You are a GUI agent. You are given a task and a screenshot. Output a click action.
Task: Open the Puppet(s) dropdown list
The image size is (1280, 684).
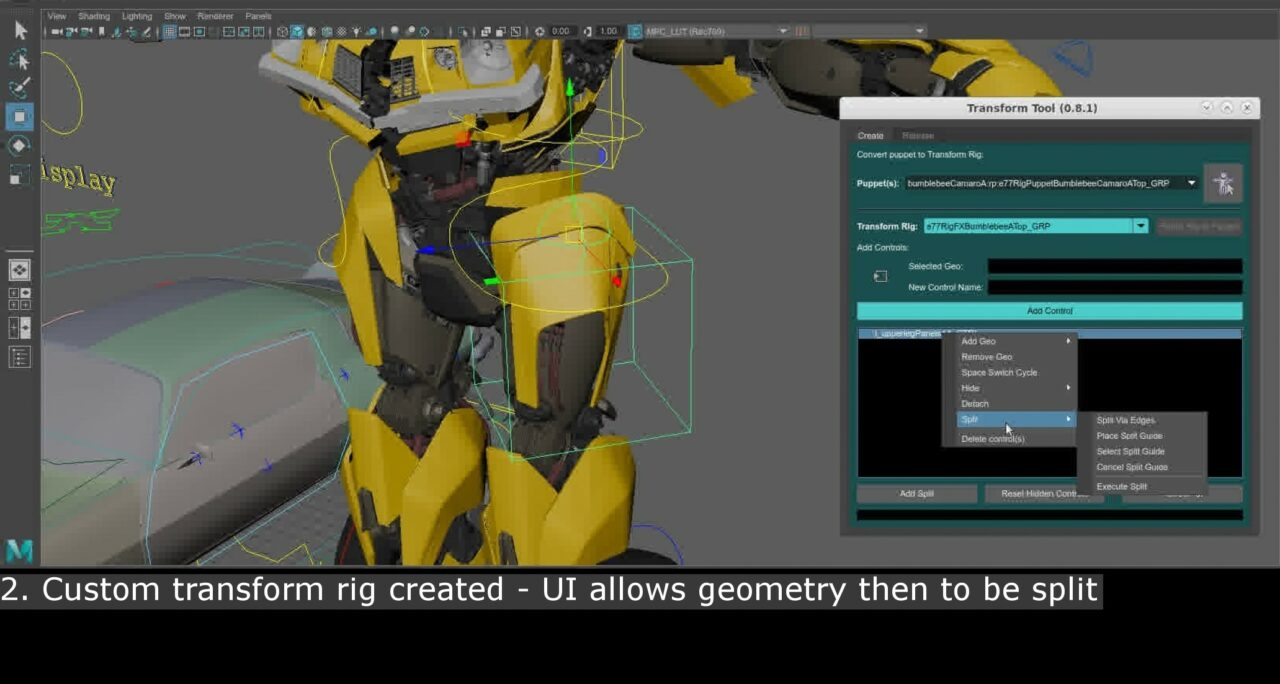(x=1053, y=183)
